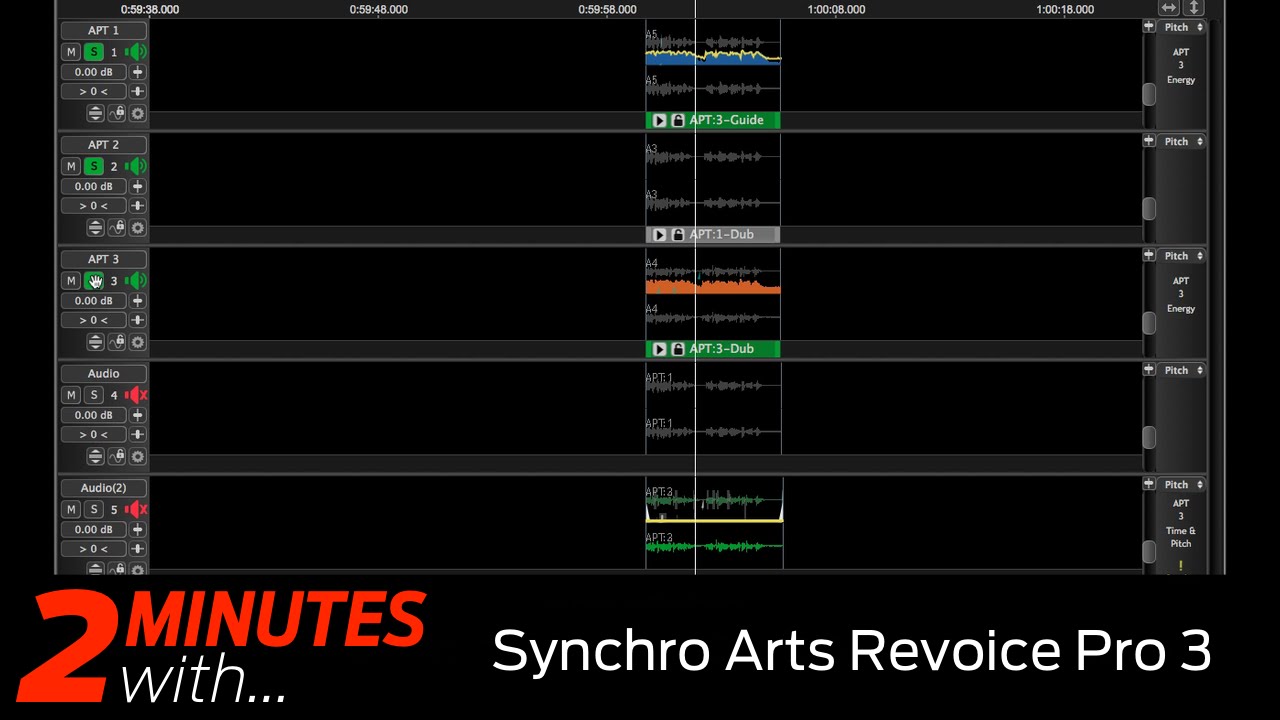The image size is (1280, 720).
Task: Open the APT 1 track settings gear
Action: pos(138,114)
